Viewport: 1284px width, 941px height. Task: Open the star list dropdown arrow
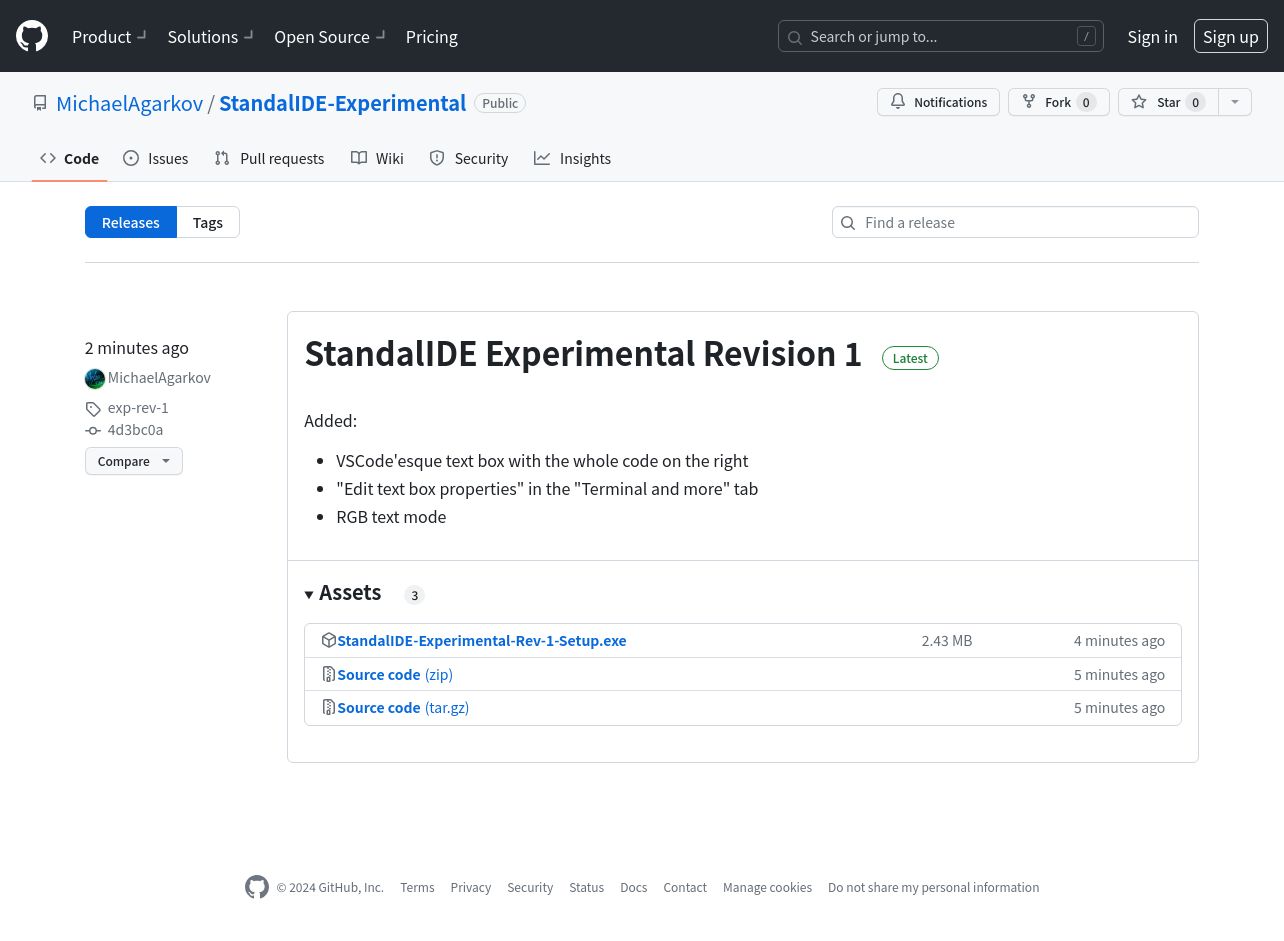tap(1235, 102)
